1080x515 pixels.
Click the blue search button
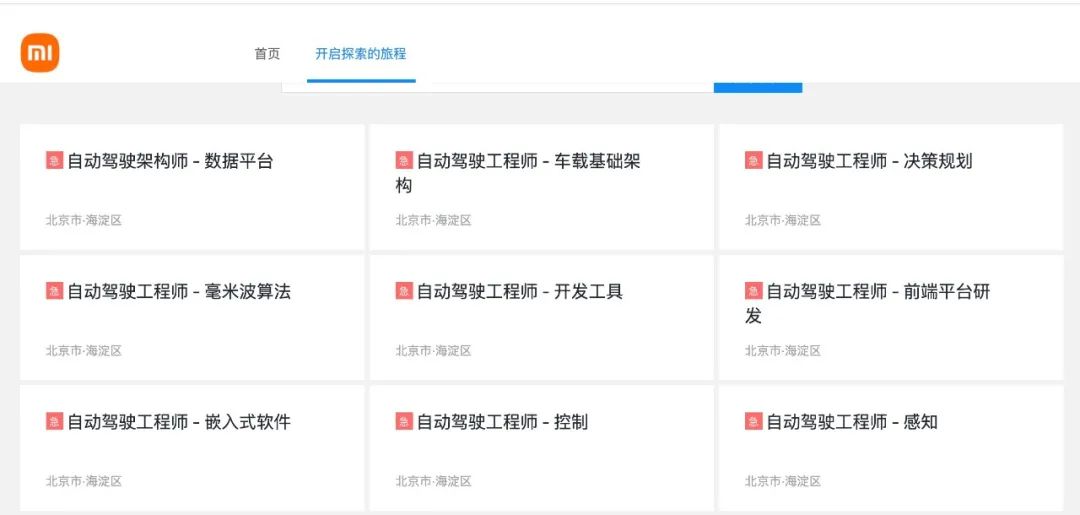[757, 86]
